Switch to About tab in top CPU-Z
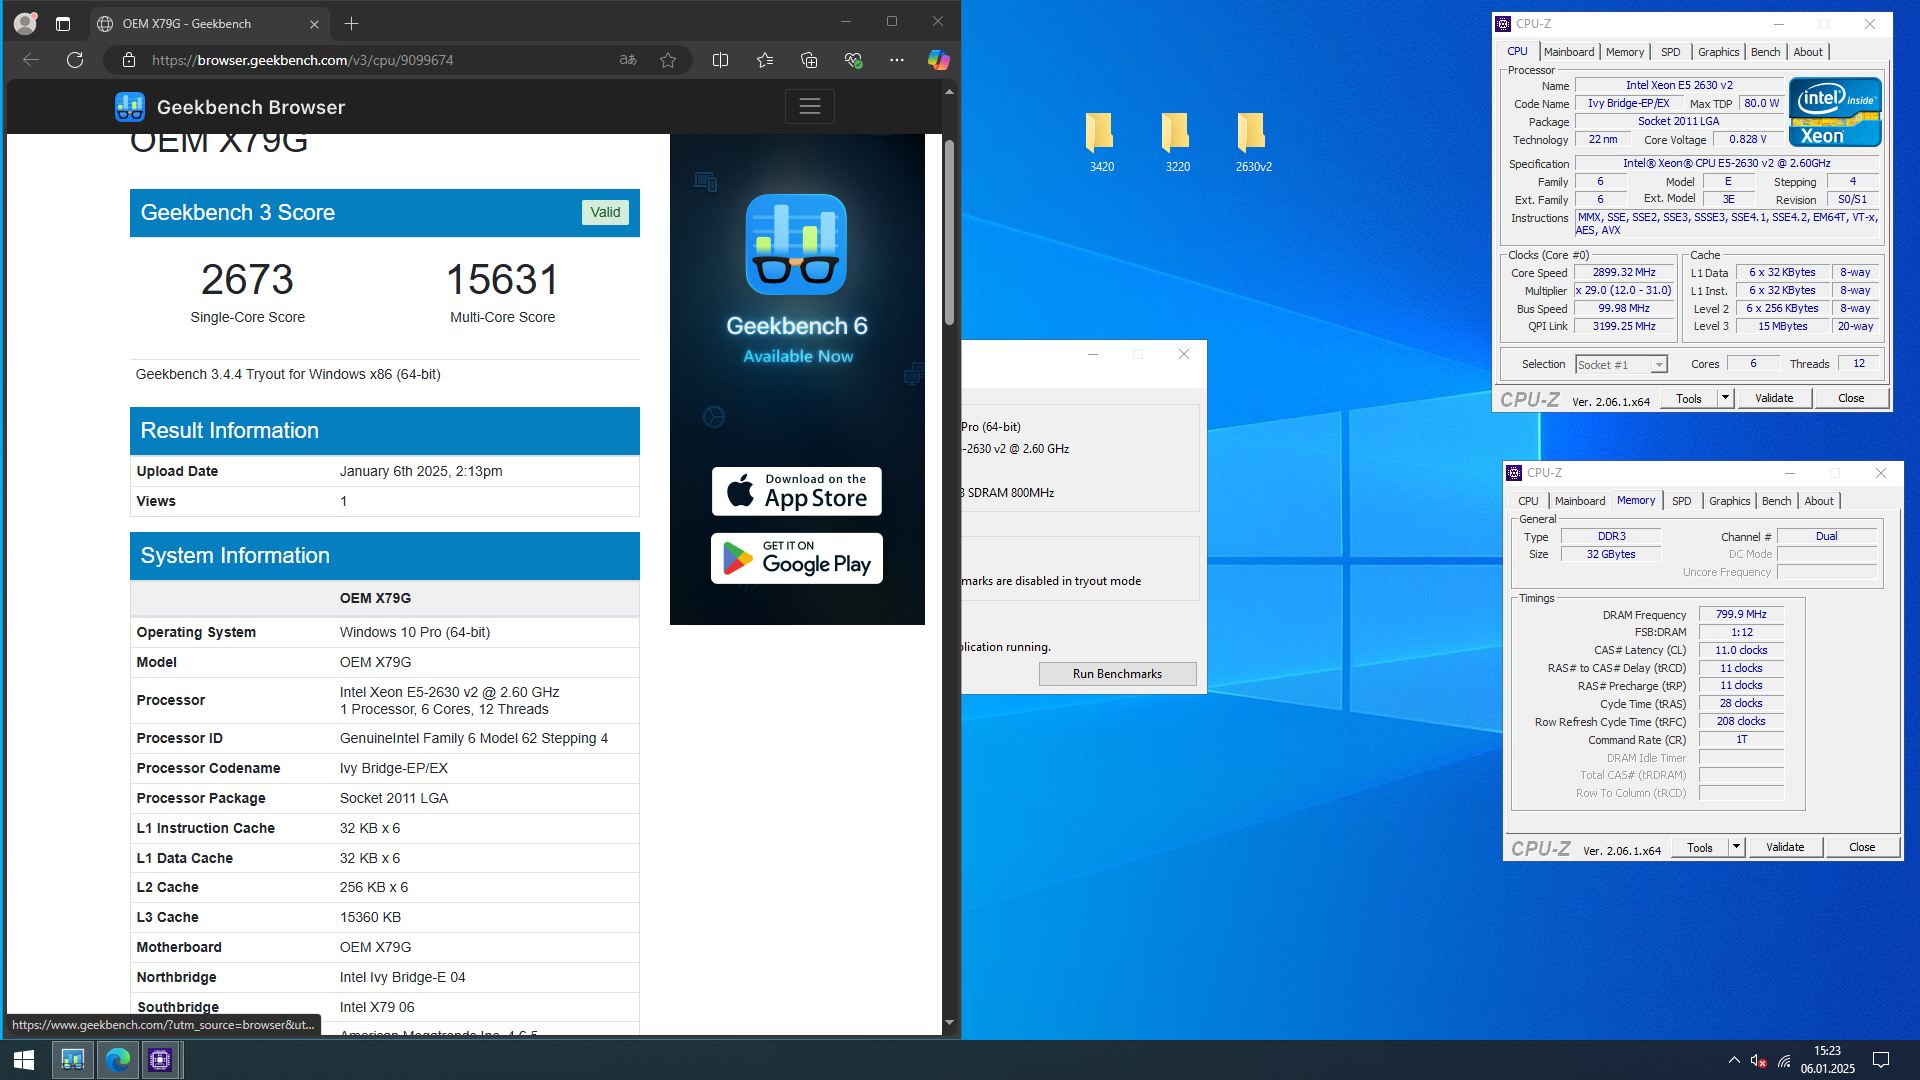1920x1080 pixels. (x=1808, y=52)
